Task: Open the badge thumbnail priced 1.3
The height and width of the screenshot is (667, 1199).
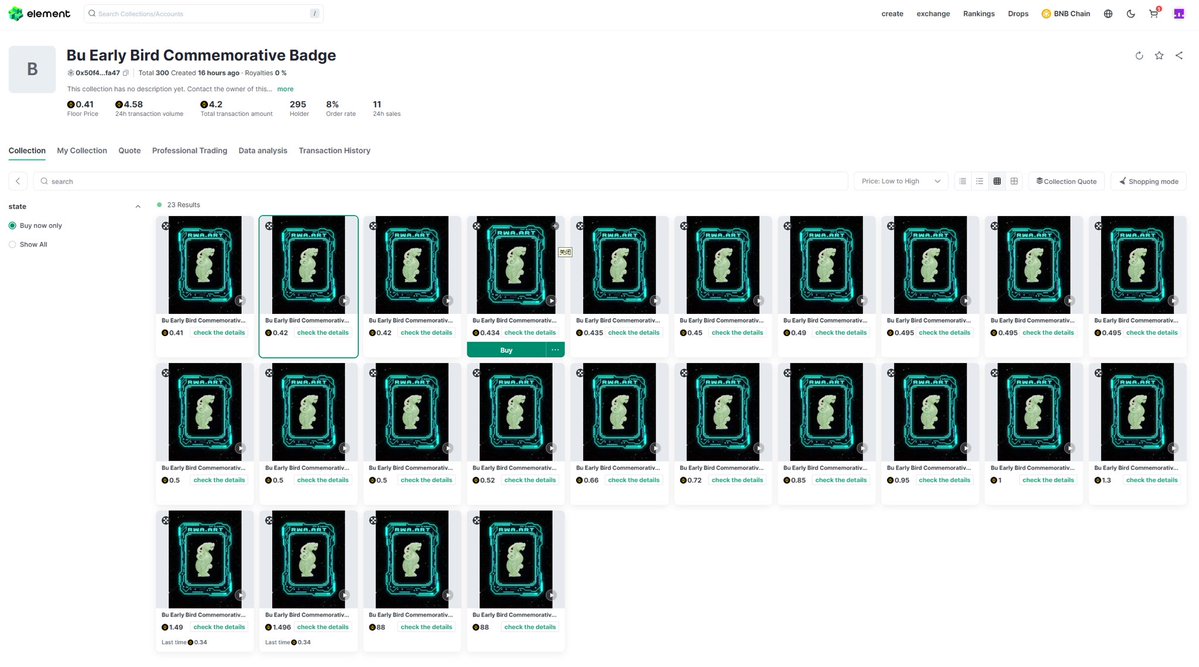Action: pos(1137,412)
